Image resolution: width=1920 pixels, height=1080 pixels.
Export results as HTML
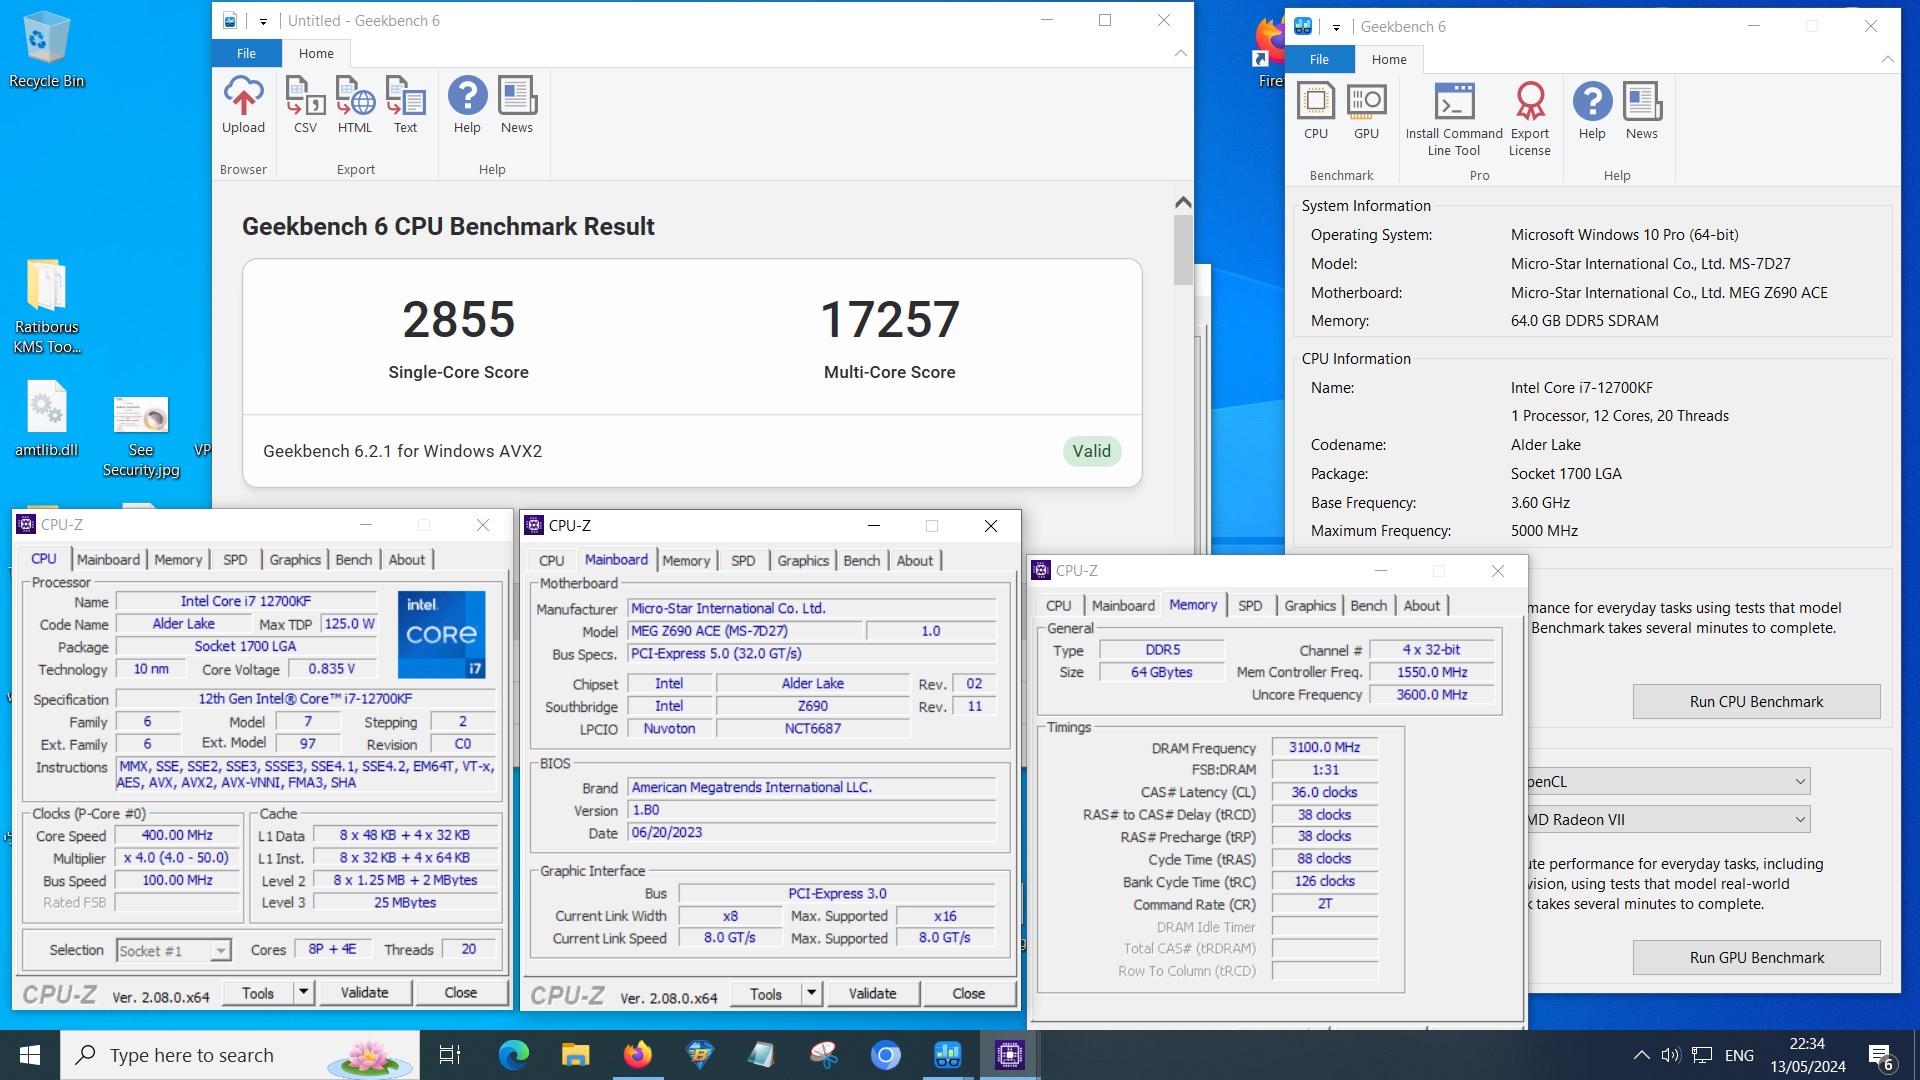point(354,104)
